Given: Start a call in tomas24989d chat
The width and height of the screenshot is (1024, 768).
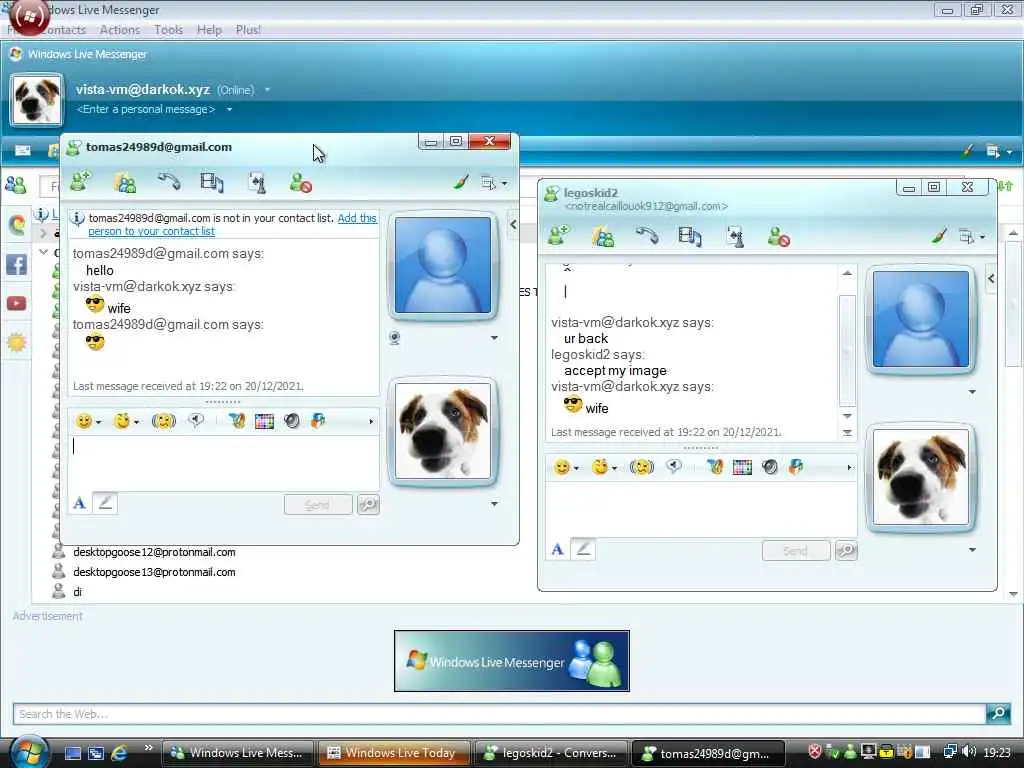Looking at the screenshot, I should pyautogui.click(x=168, y=182).
